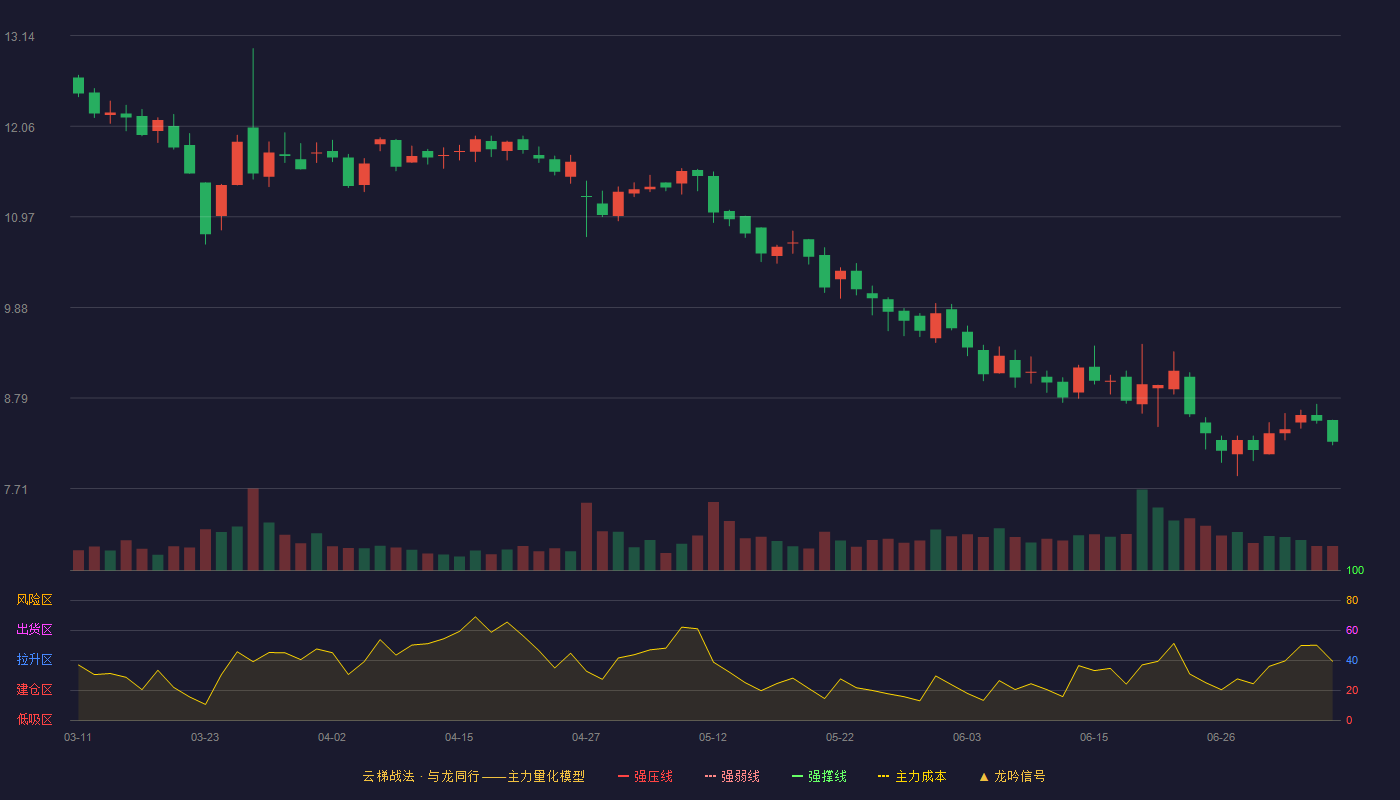Click the 05-12 date label
Viewport: 1400px width, 800px height.
tap(713, 737)
